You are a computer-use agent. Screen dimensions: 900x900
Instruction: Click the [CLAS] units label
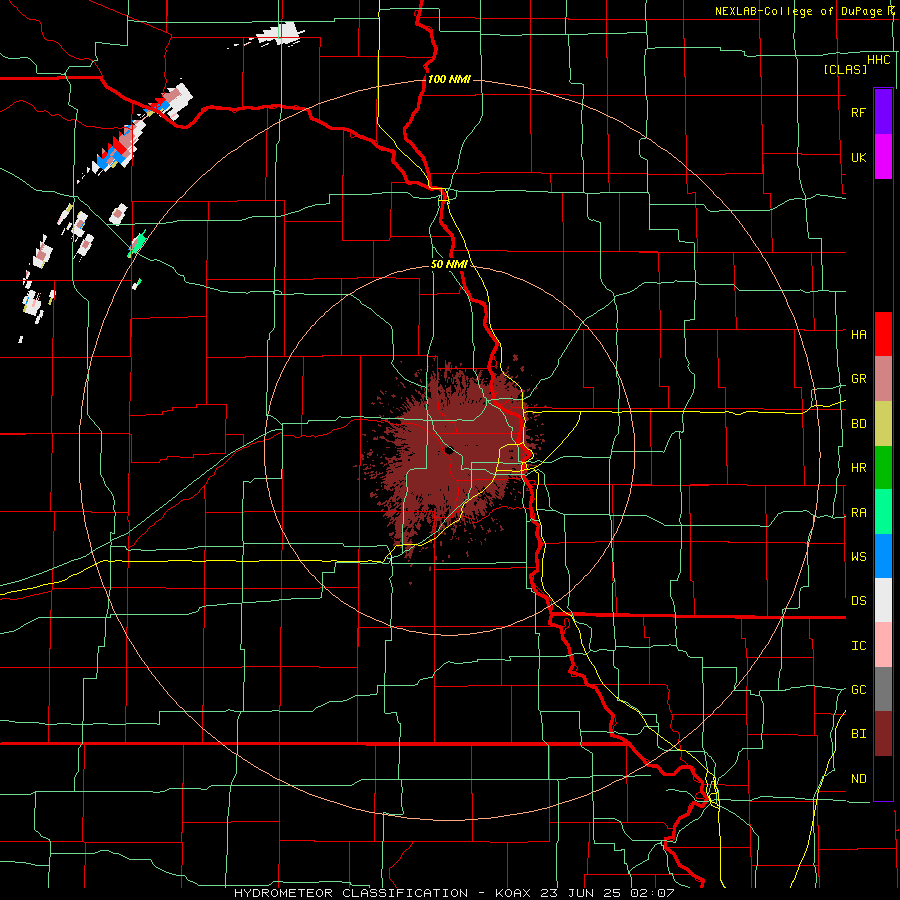coord(845,69)
